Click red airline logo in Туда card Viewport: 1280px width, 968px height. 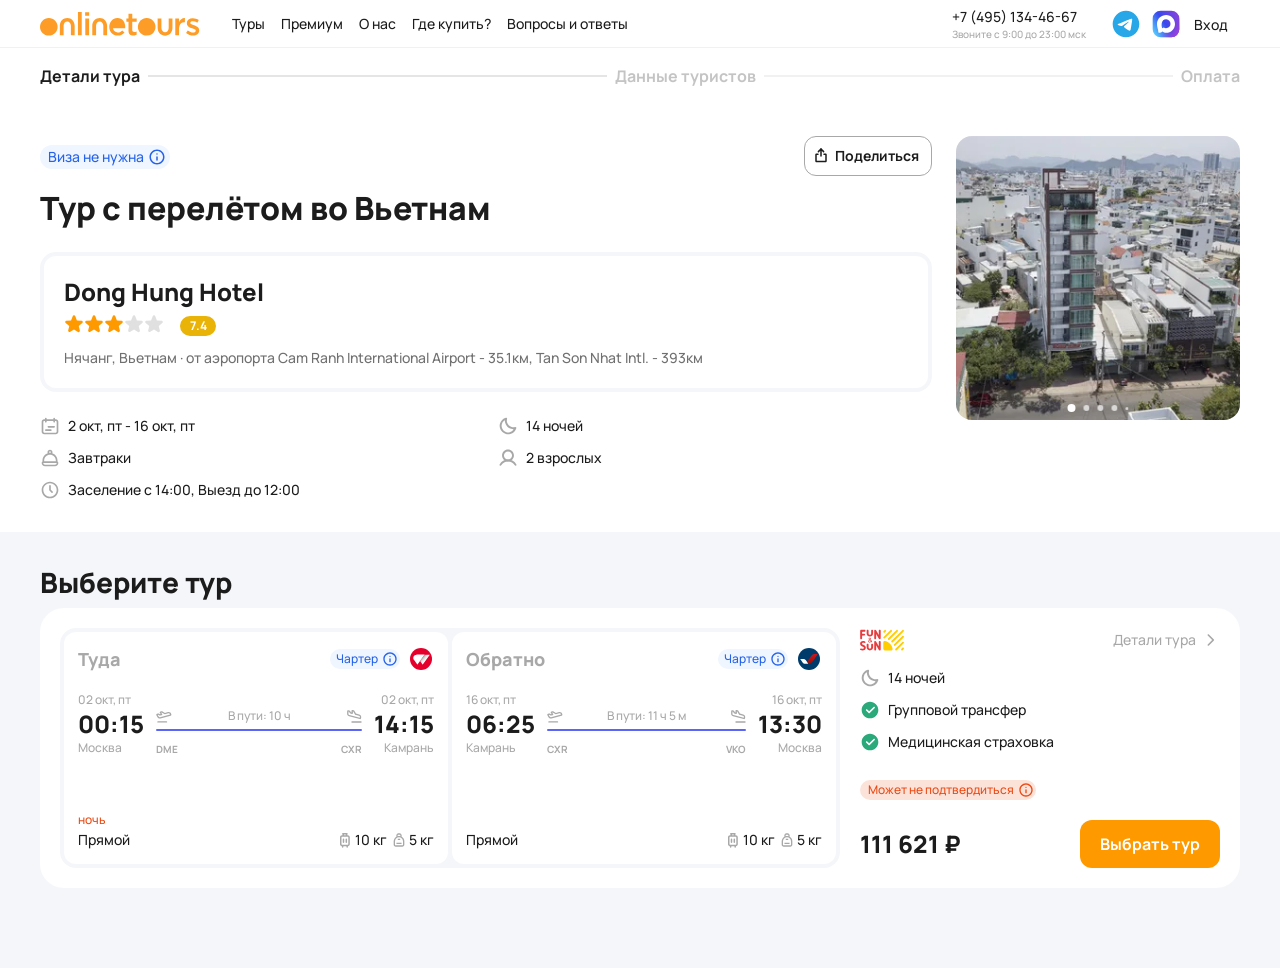pos(421,659)
